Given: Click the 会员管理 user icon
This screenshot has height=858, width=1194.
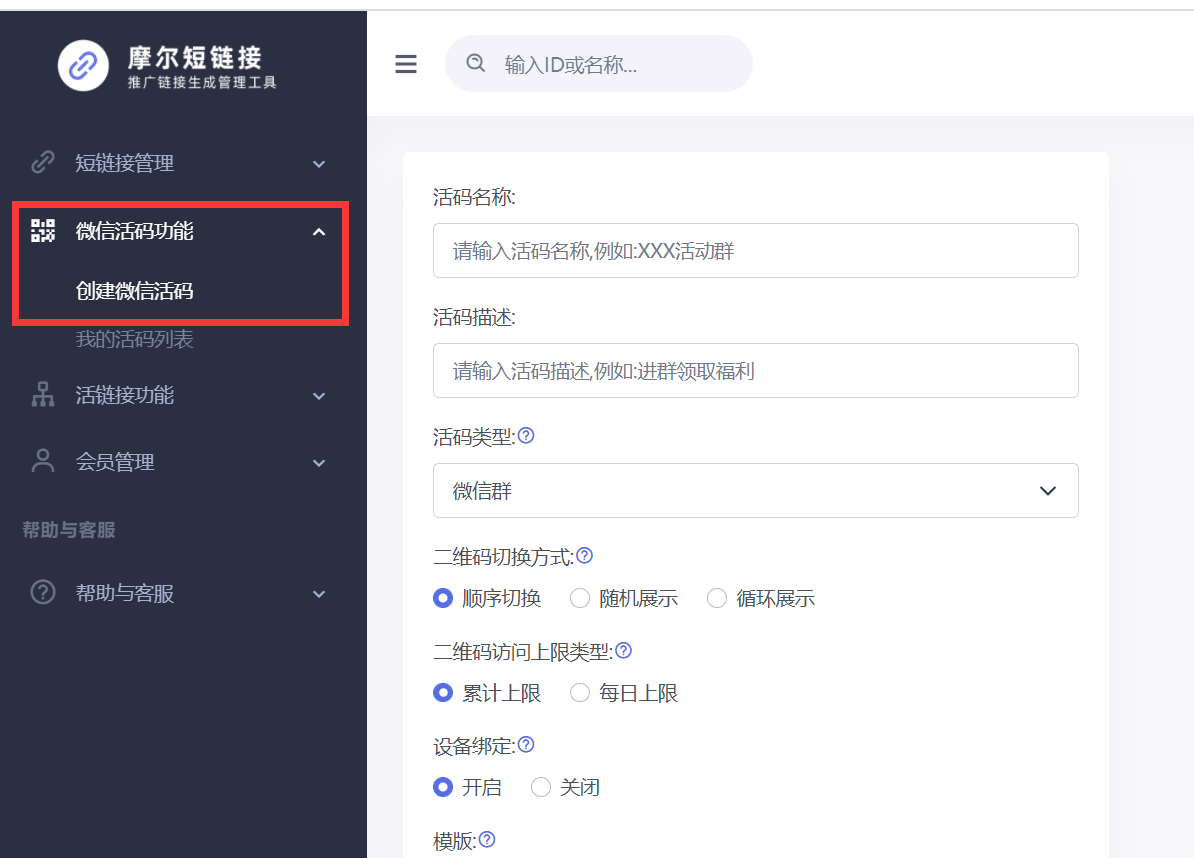Looking at the screenshot, I should (43, 461).
